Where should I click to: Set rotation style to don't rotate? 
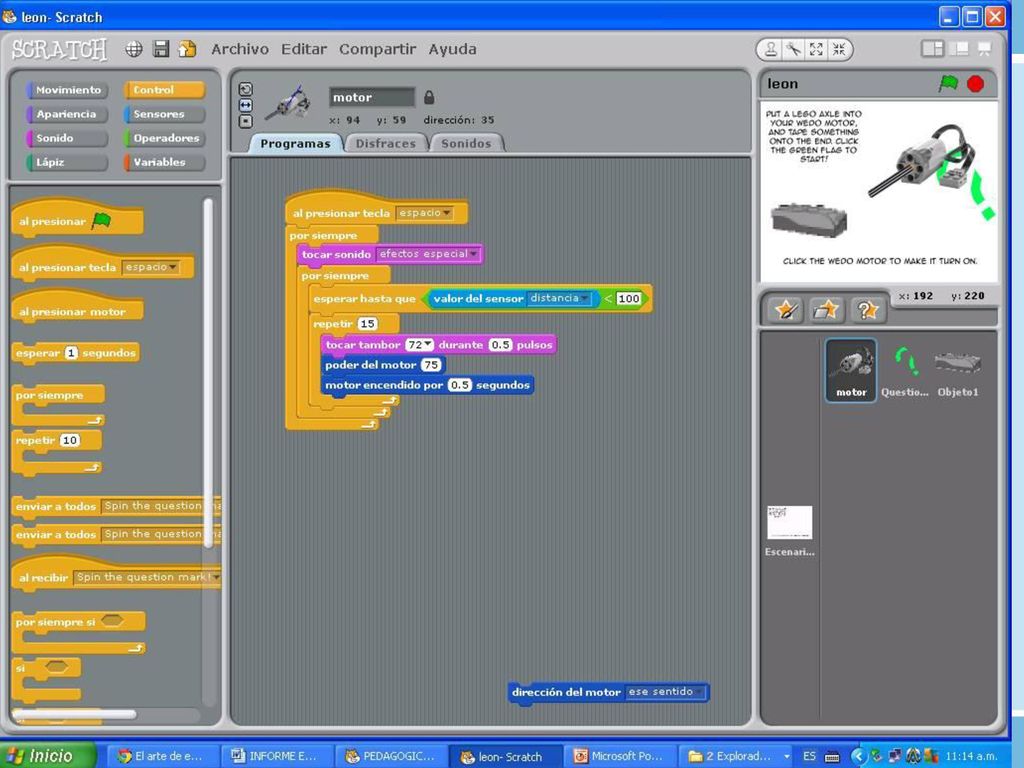[x=246, y=121]
